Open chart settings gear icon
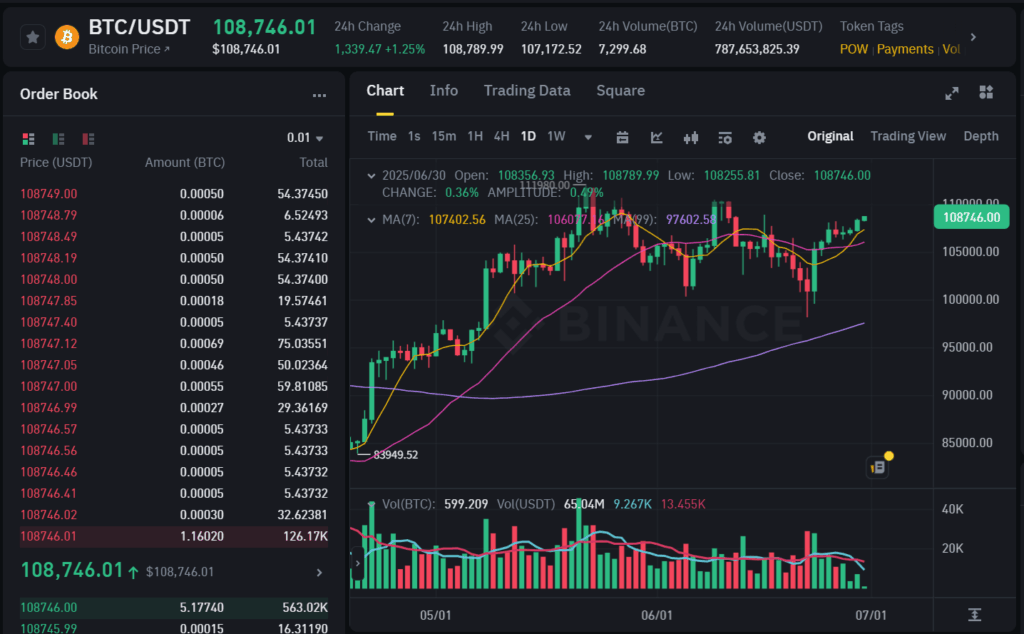Viewport: 1024px width, 634px height. point(759,137)
